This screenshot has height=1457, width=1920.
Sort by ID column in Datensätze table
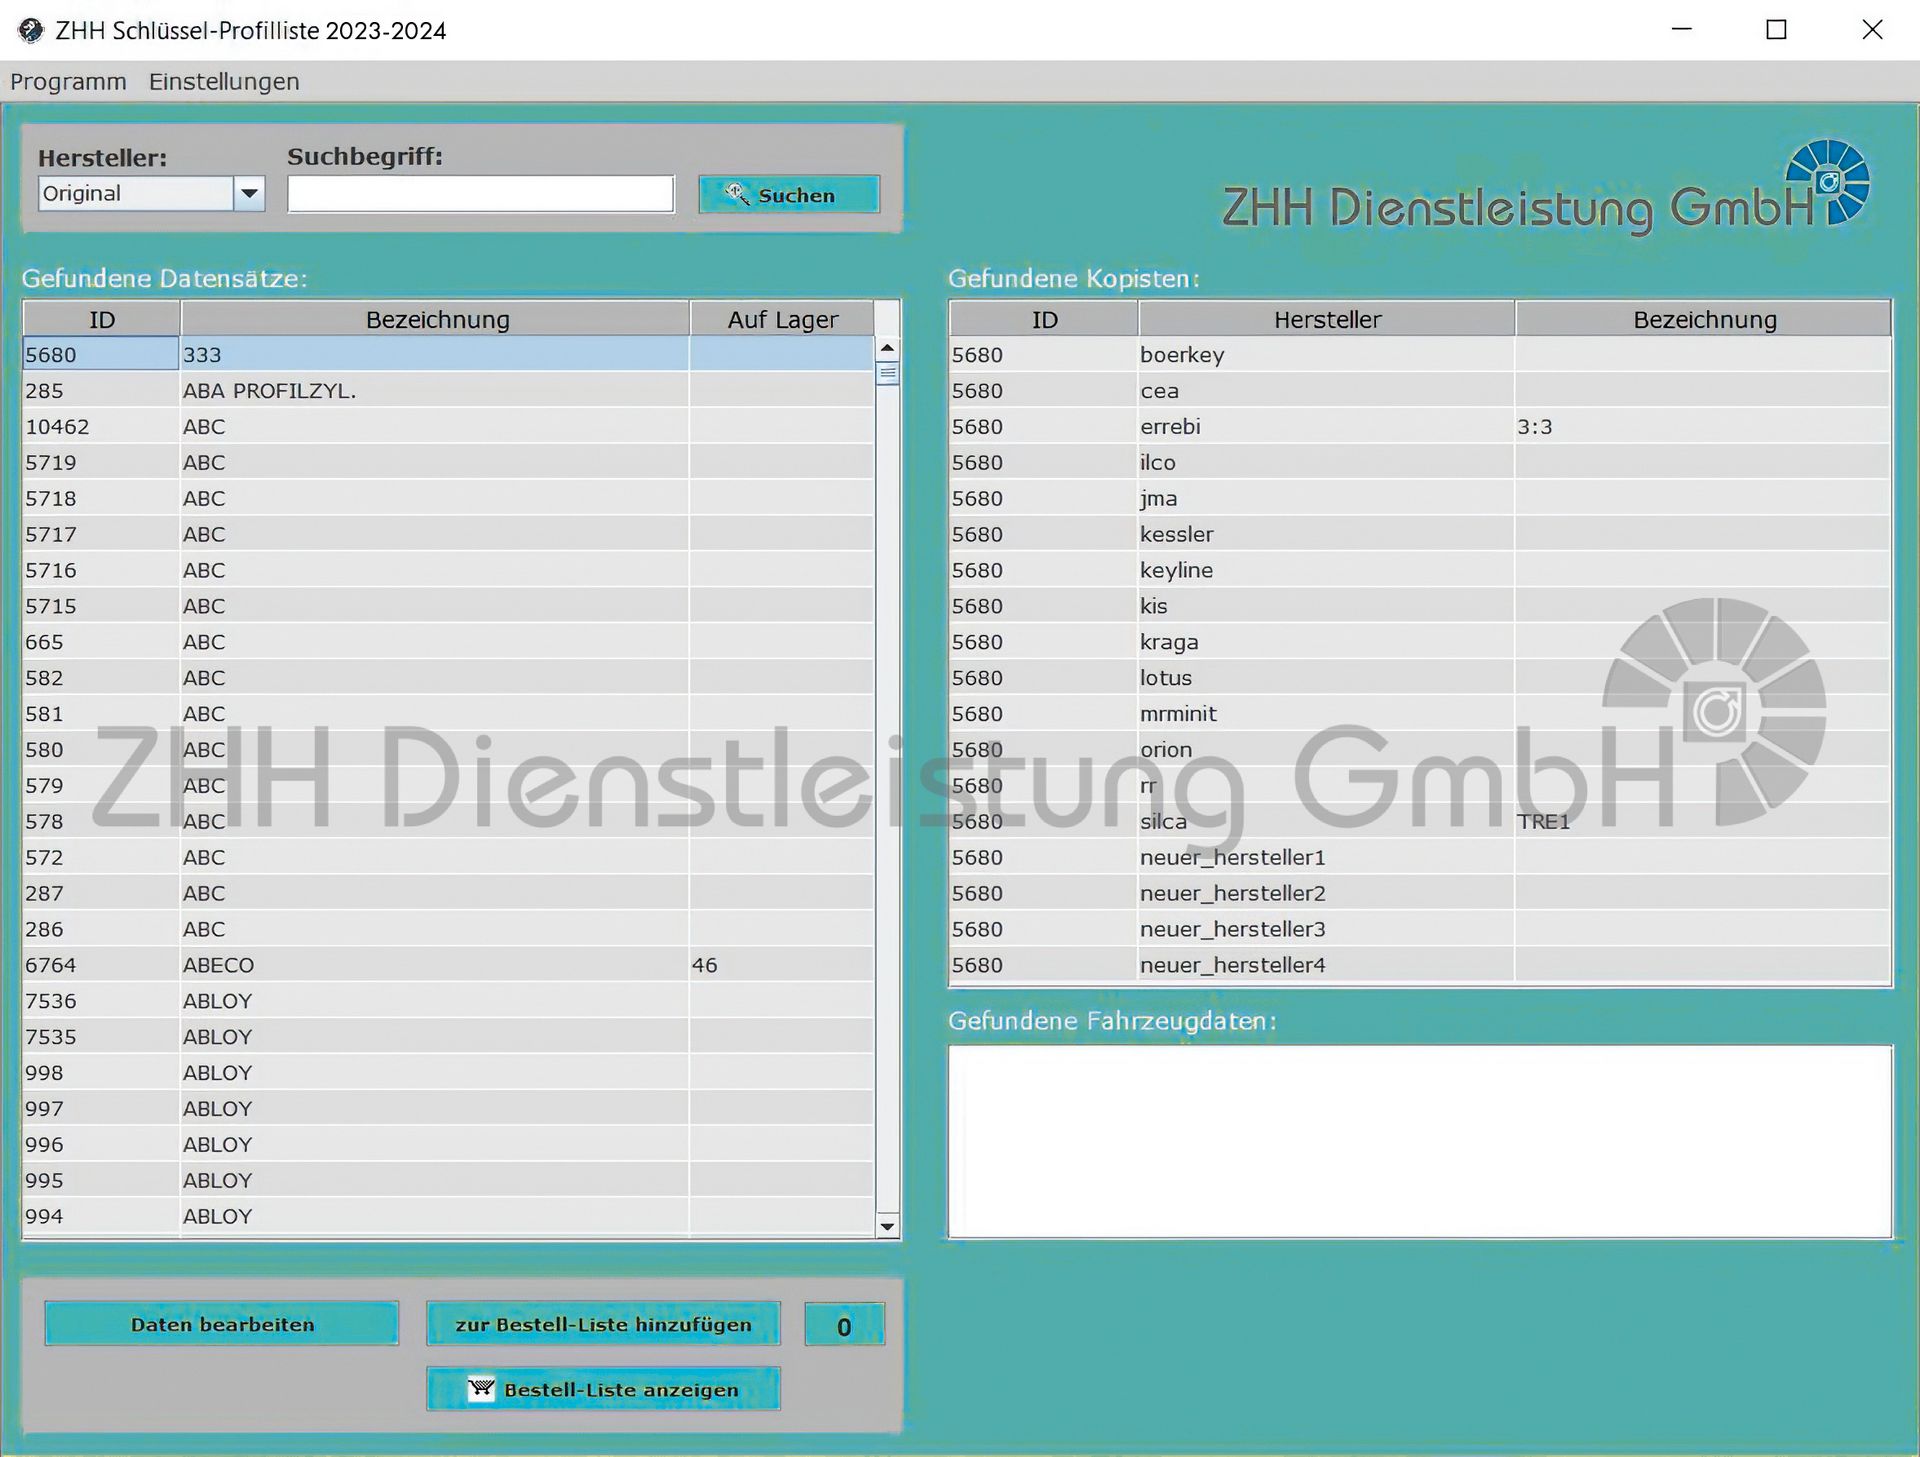(102, 319)
